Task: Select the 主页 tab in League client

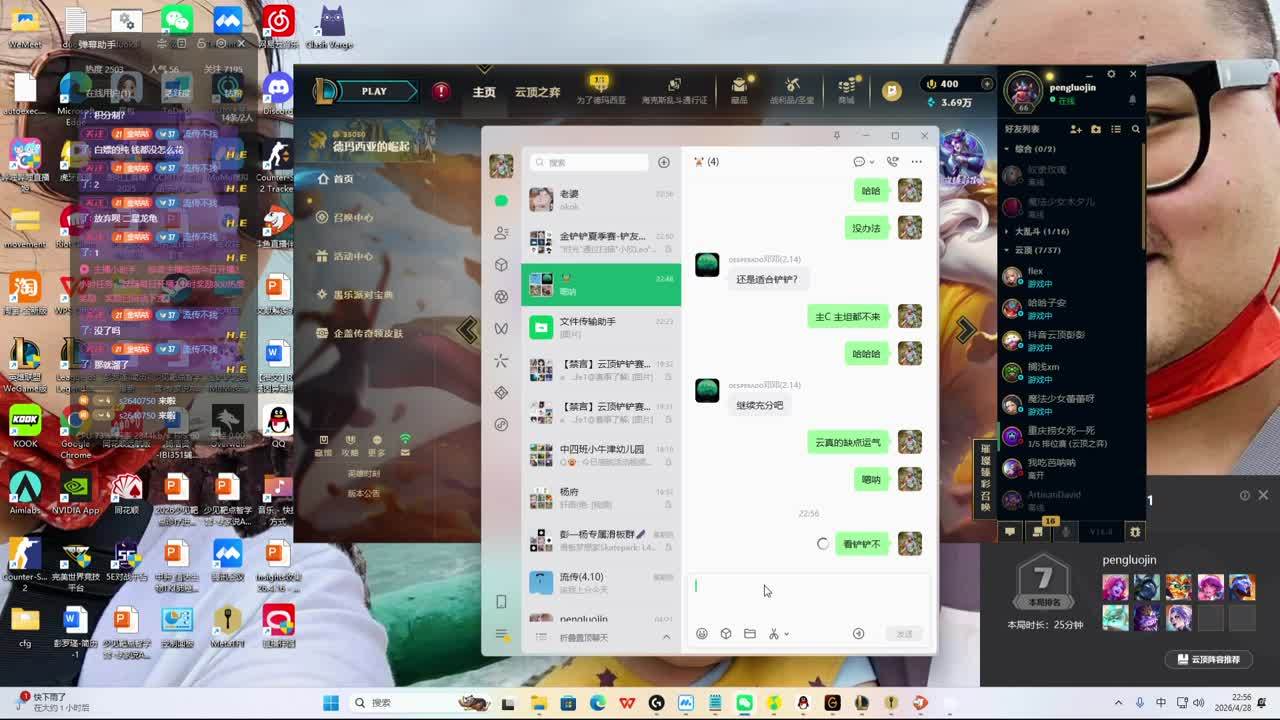Action: pyautogui.click(x=484, y=92)
